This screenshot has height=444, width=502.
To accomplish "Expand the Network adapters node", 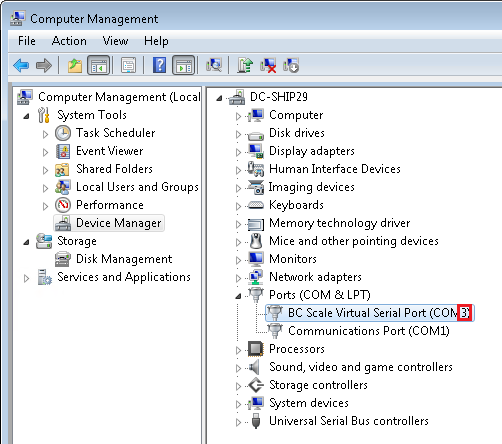I will pos(238,278).
